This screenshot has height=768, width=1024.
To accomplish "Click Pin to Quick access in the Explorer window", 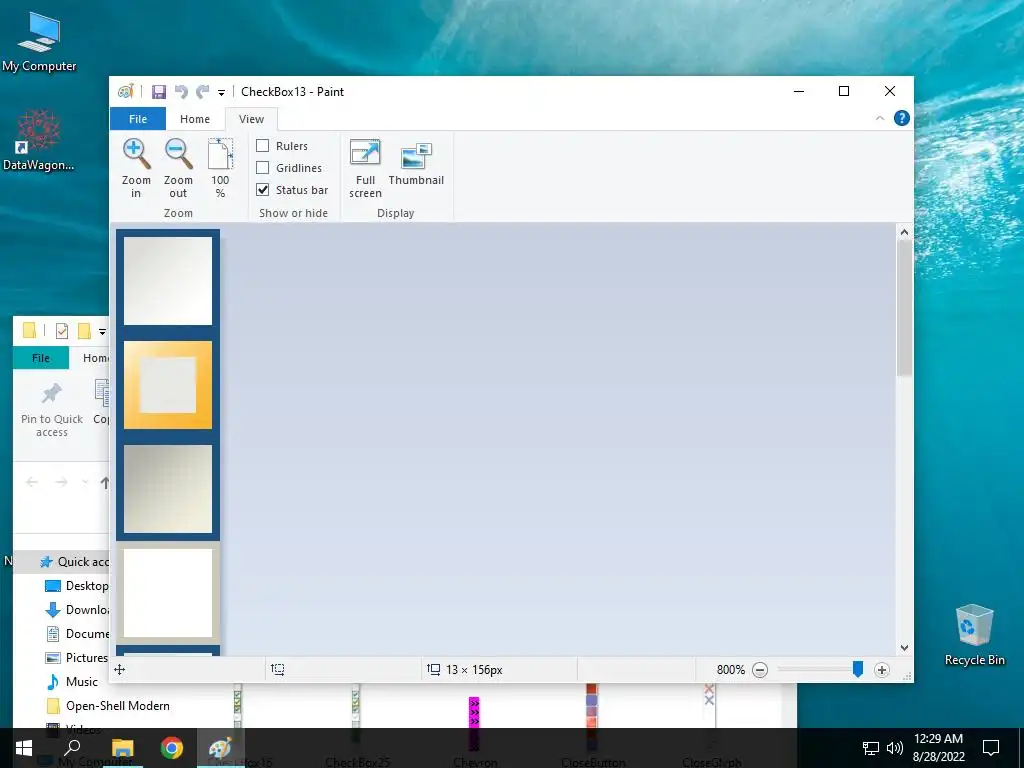I will (52, 410).
